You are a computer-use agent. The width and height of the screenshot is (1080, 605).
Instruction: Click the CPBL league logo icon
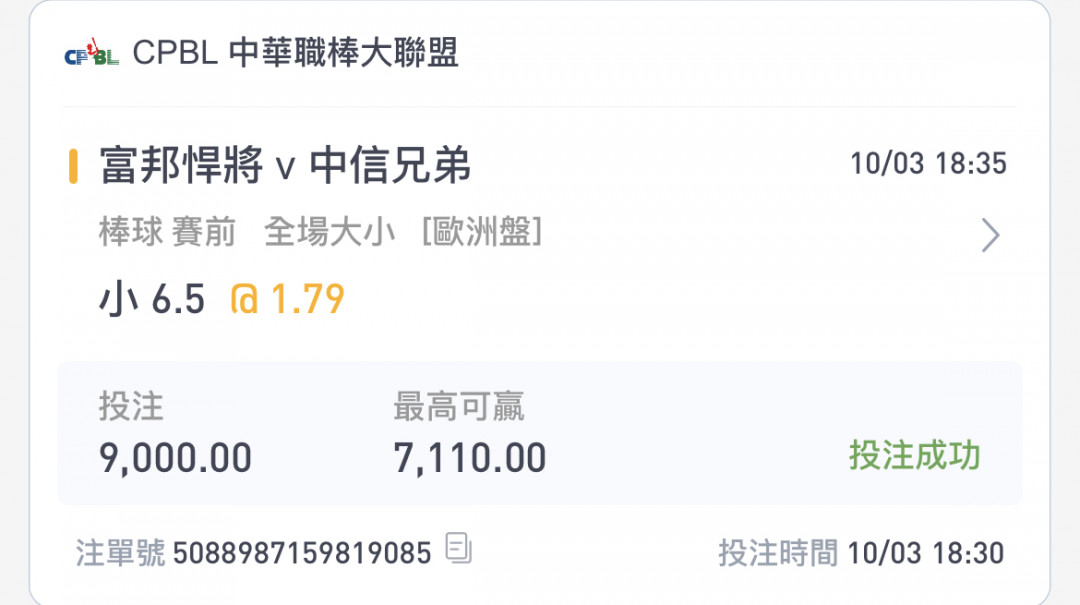pos(91,52)
